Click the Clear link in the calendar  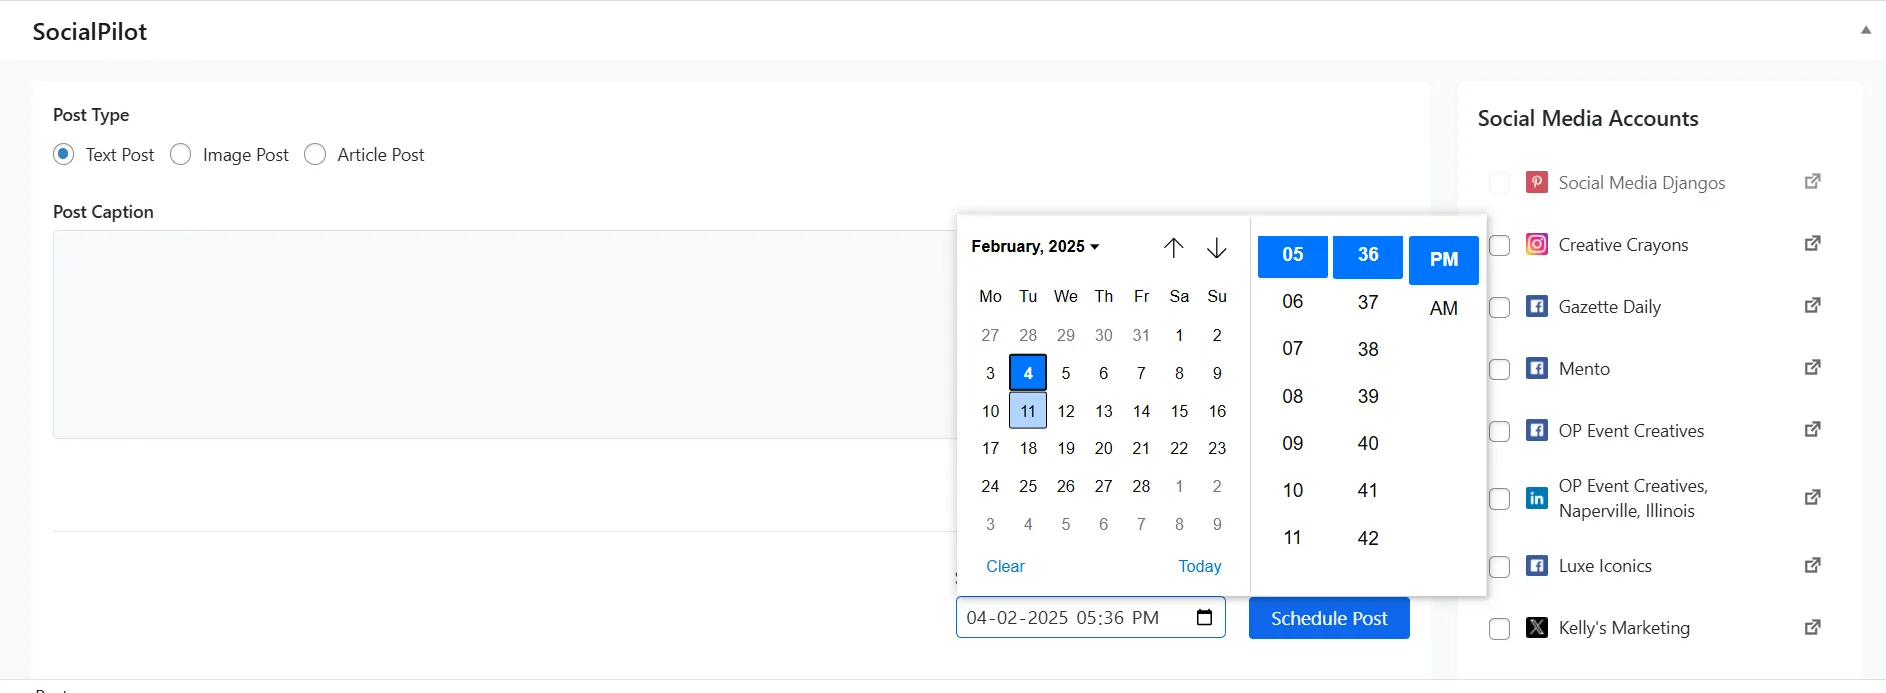(1005, 566)
